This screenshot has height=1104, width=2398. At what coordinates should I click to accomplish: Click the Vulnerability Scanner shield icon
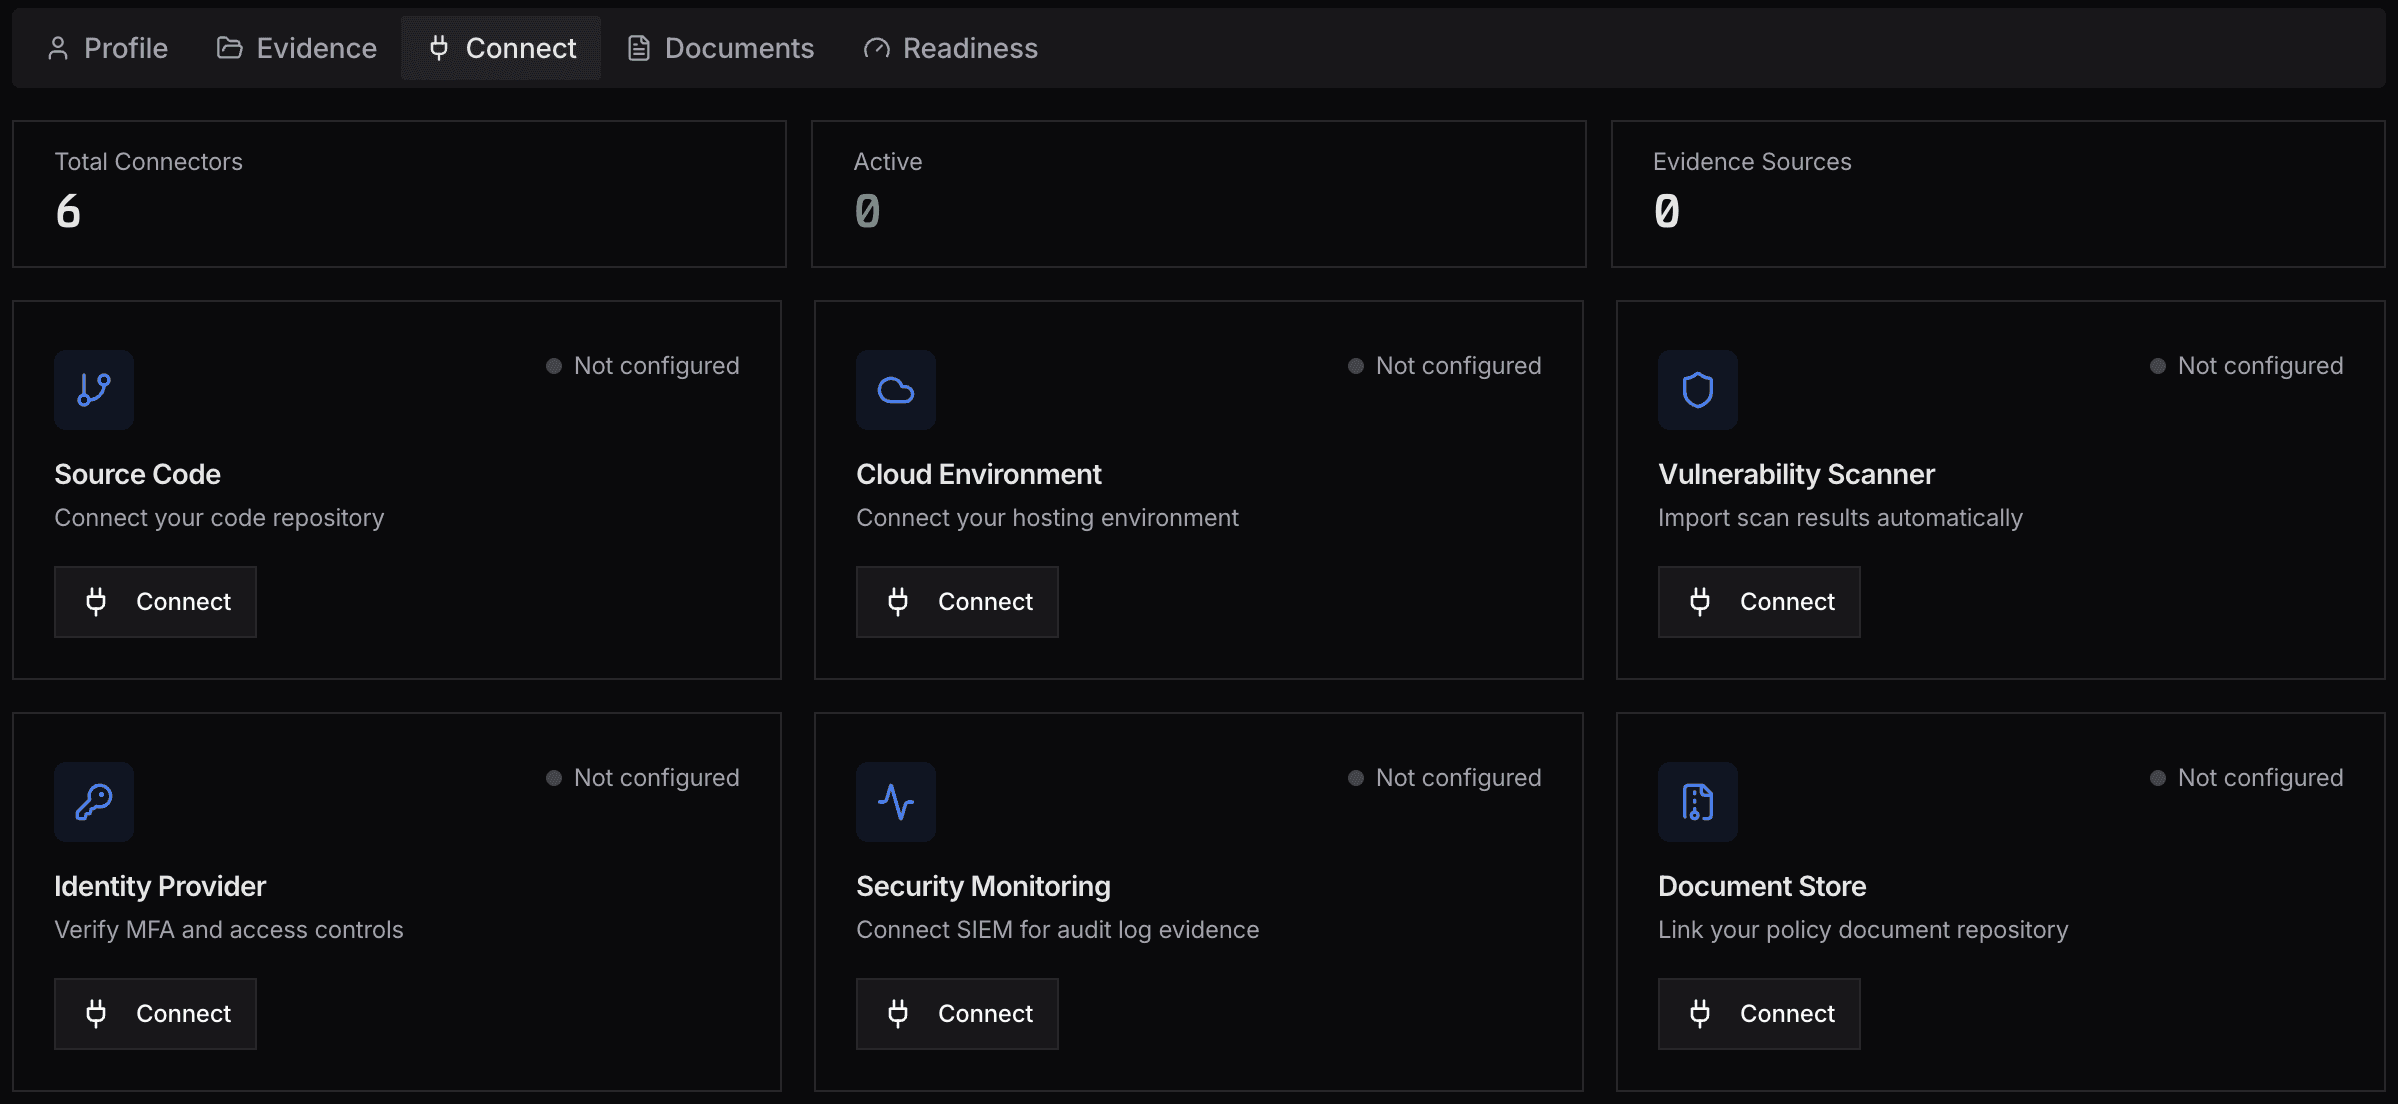point(1697,389)
